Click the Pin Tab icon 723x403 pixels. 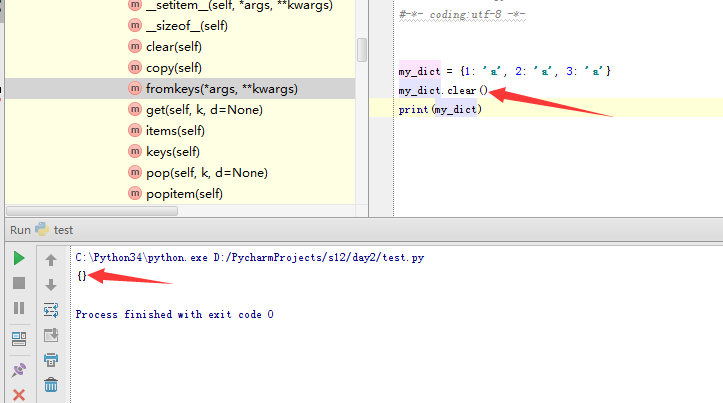tap(19, 370)
